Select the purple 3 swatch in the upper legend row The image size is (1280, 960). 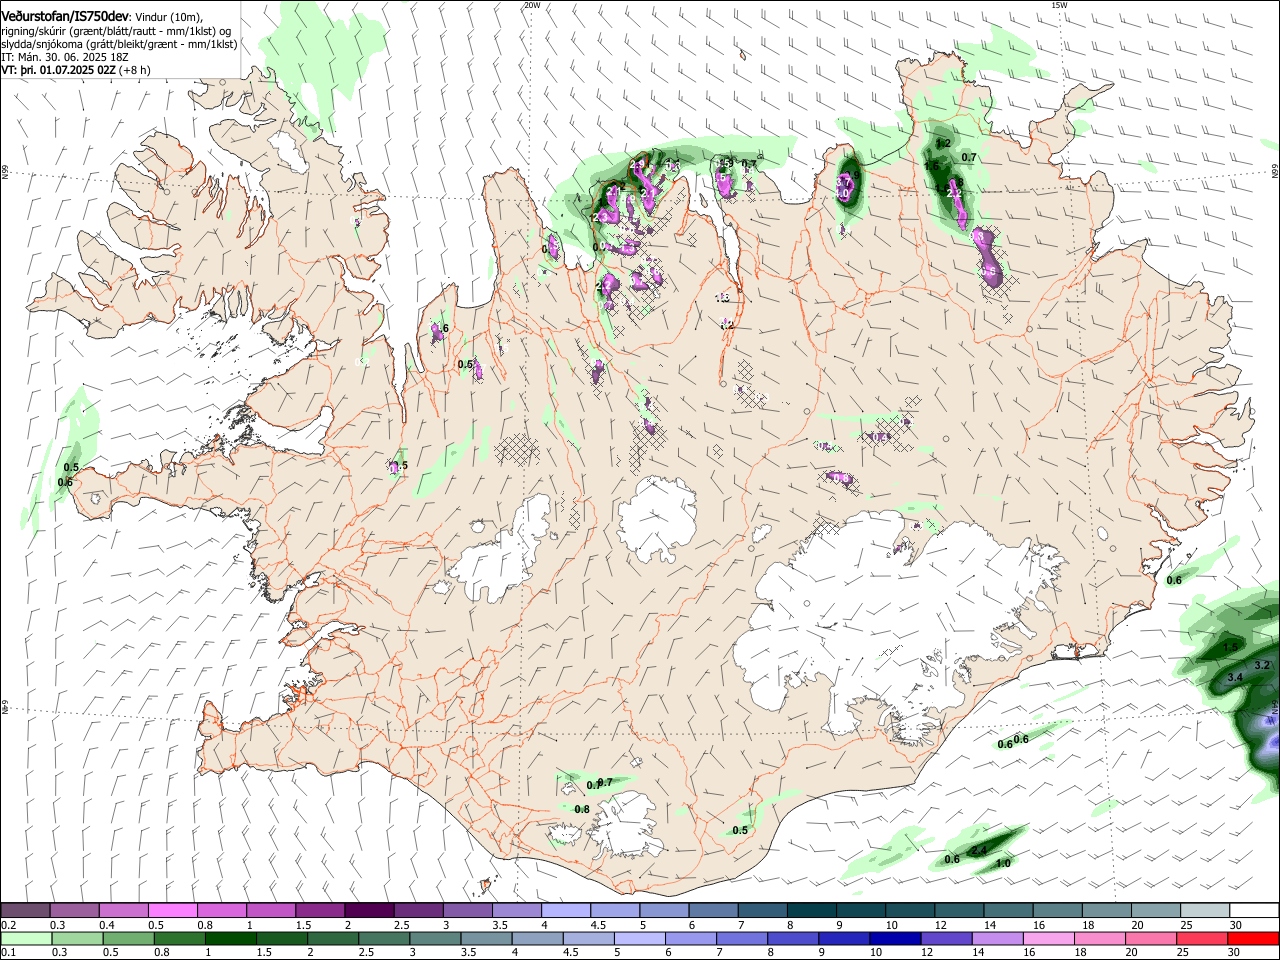pyautogui.click(x=468, y=910)
